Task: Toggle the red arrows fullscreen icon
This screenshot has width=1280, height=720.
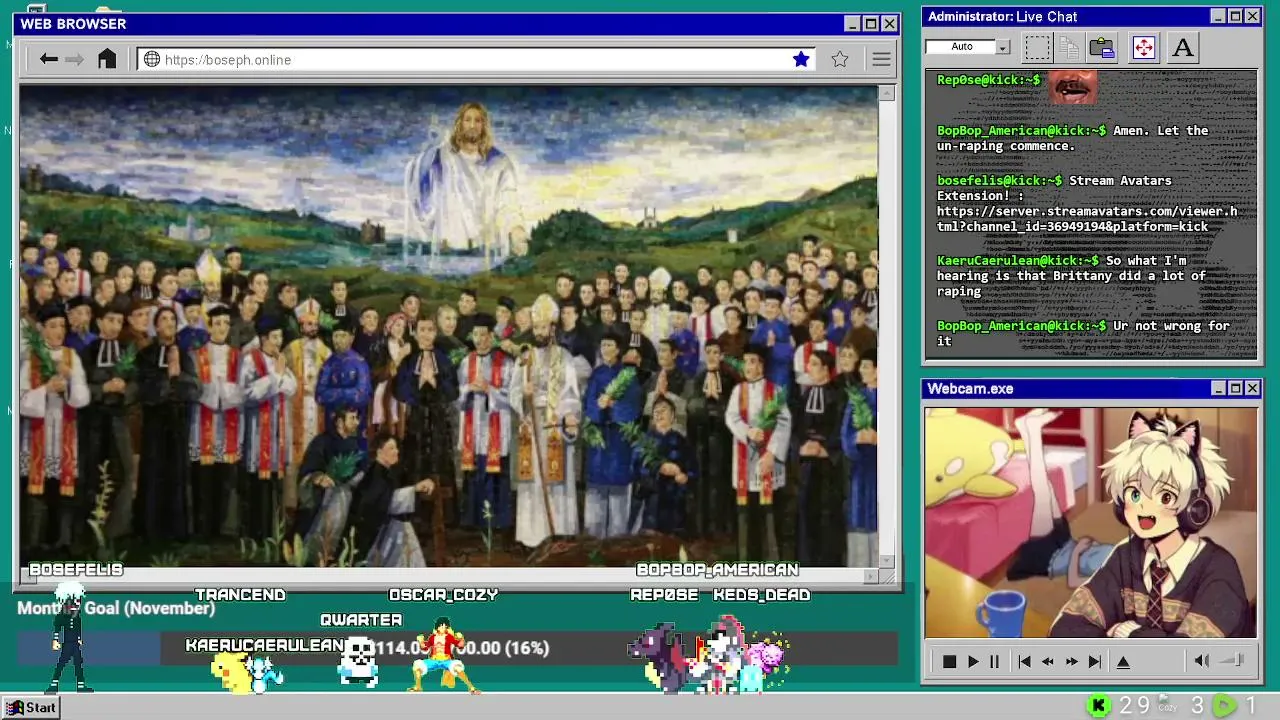Action: tap(1143, 47)
